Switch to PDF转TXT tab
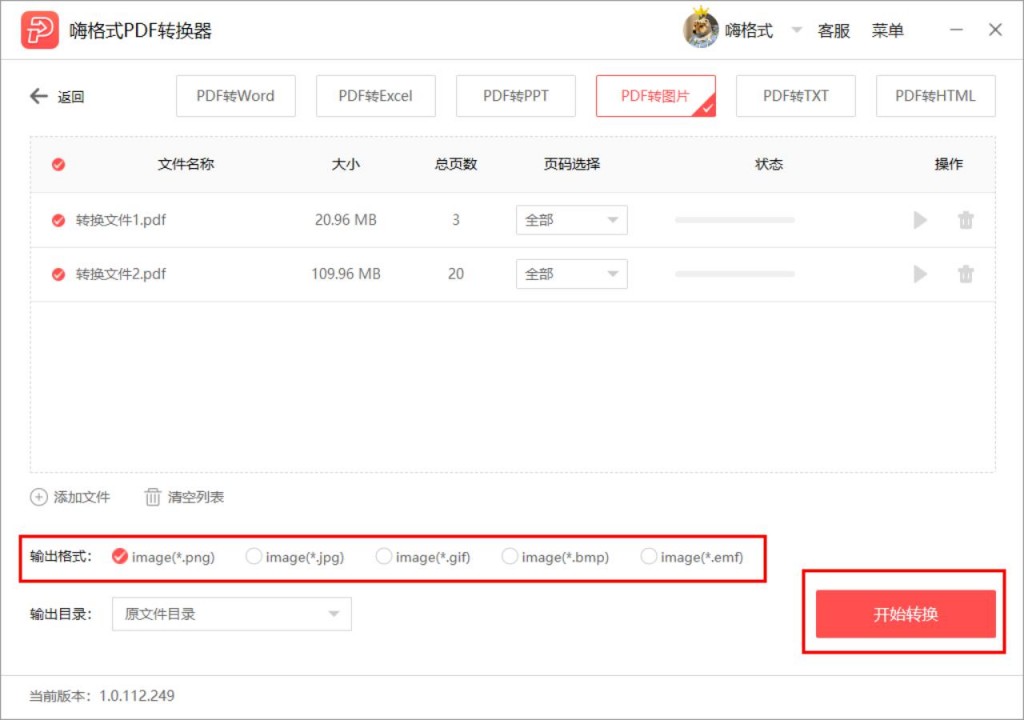 795,96
